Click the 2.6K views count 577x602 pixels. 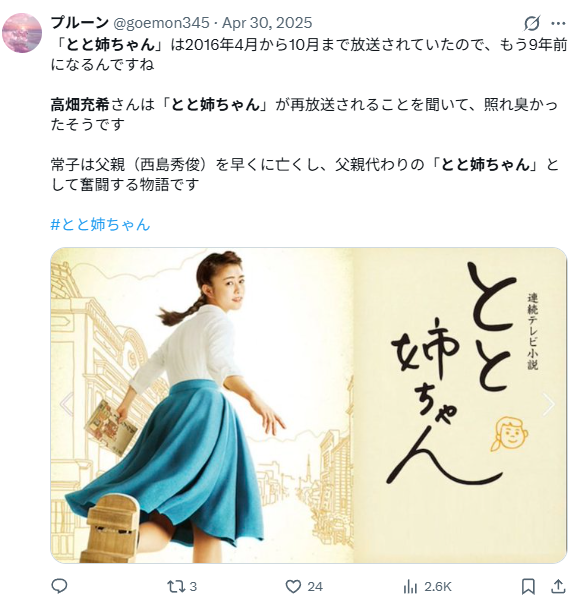coord(438,587)
